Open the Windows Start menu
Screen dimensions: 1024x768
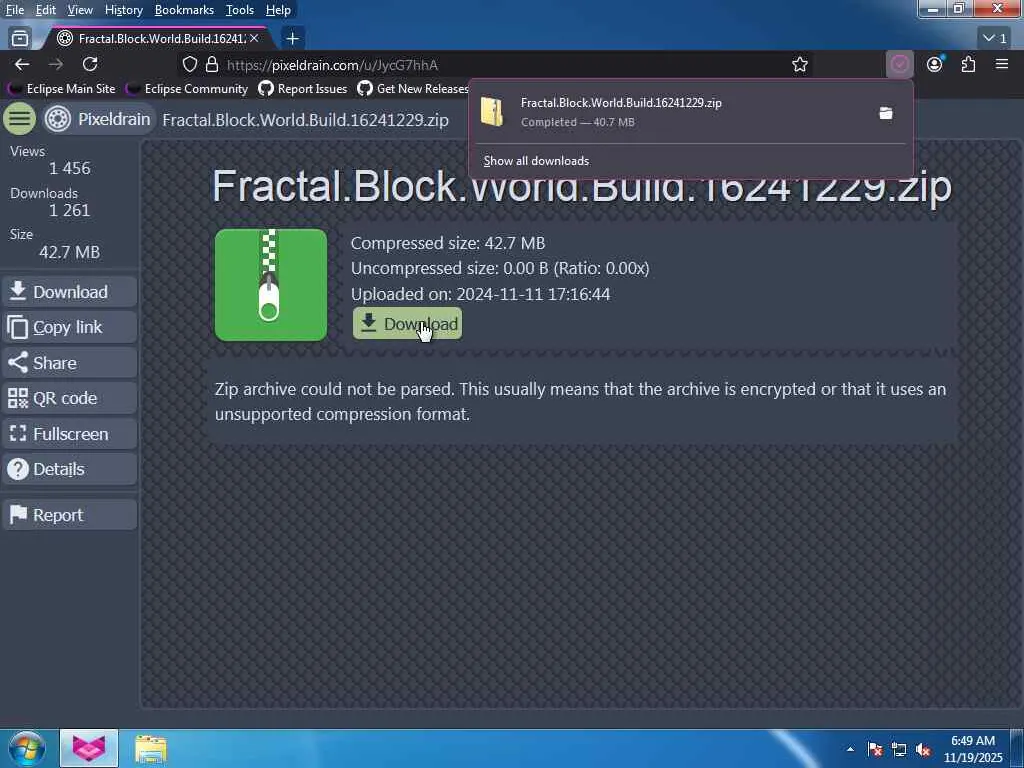tap(27, 748)
